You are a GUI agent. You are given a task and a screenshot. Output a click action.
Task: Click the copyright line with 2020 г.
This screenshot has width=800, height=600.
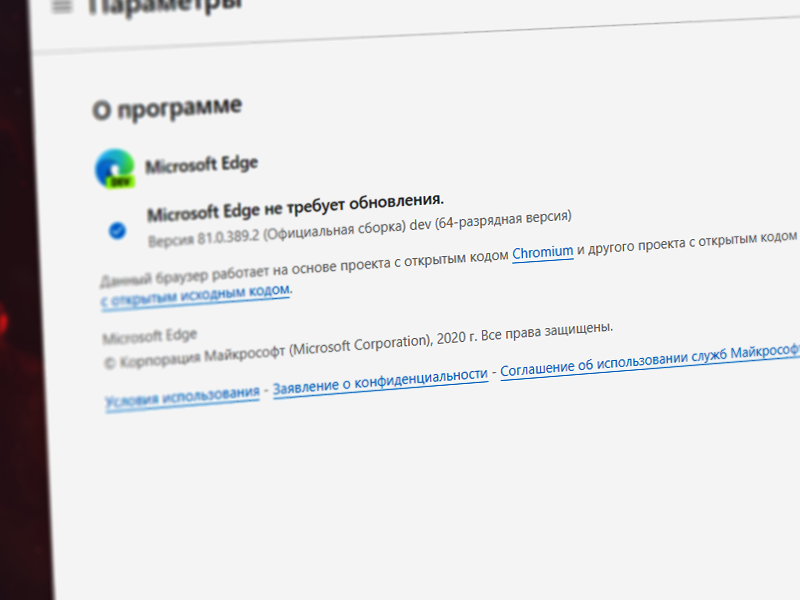coord(358,345)
